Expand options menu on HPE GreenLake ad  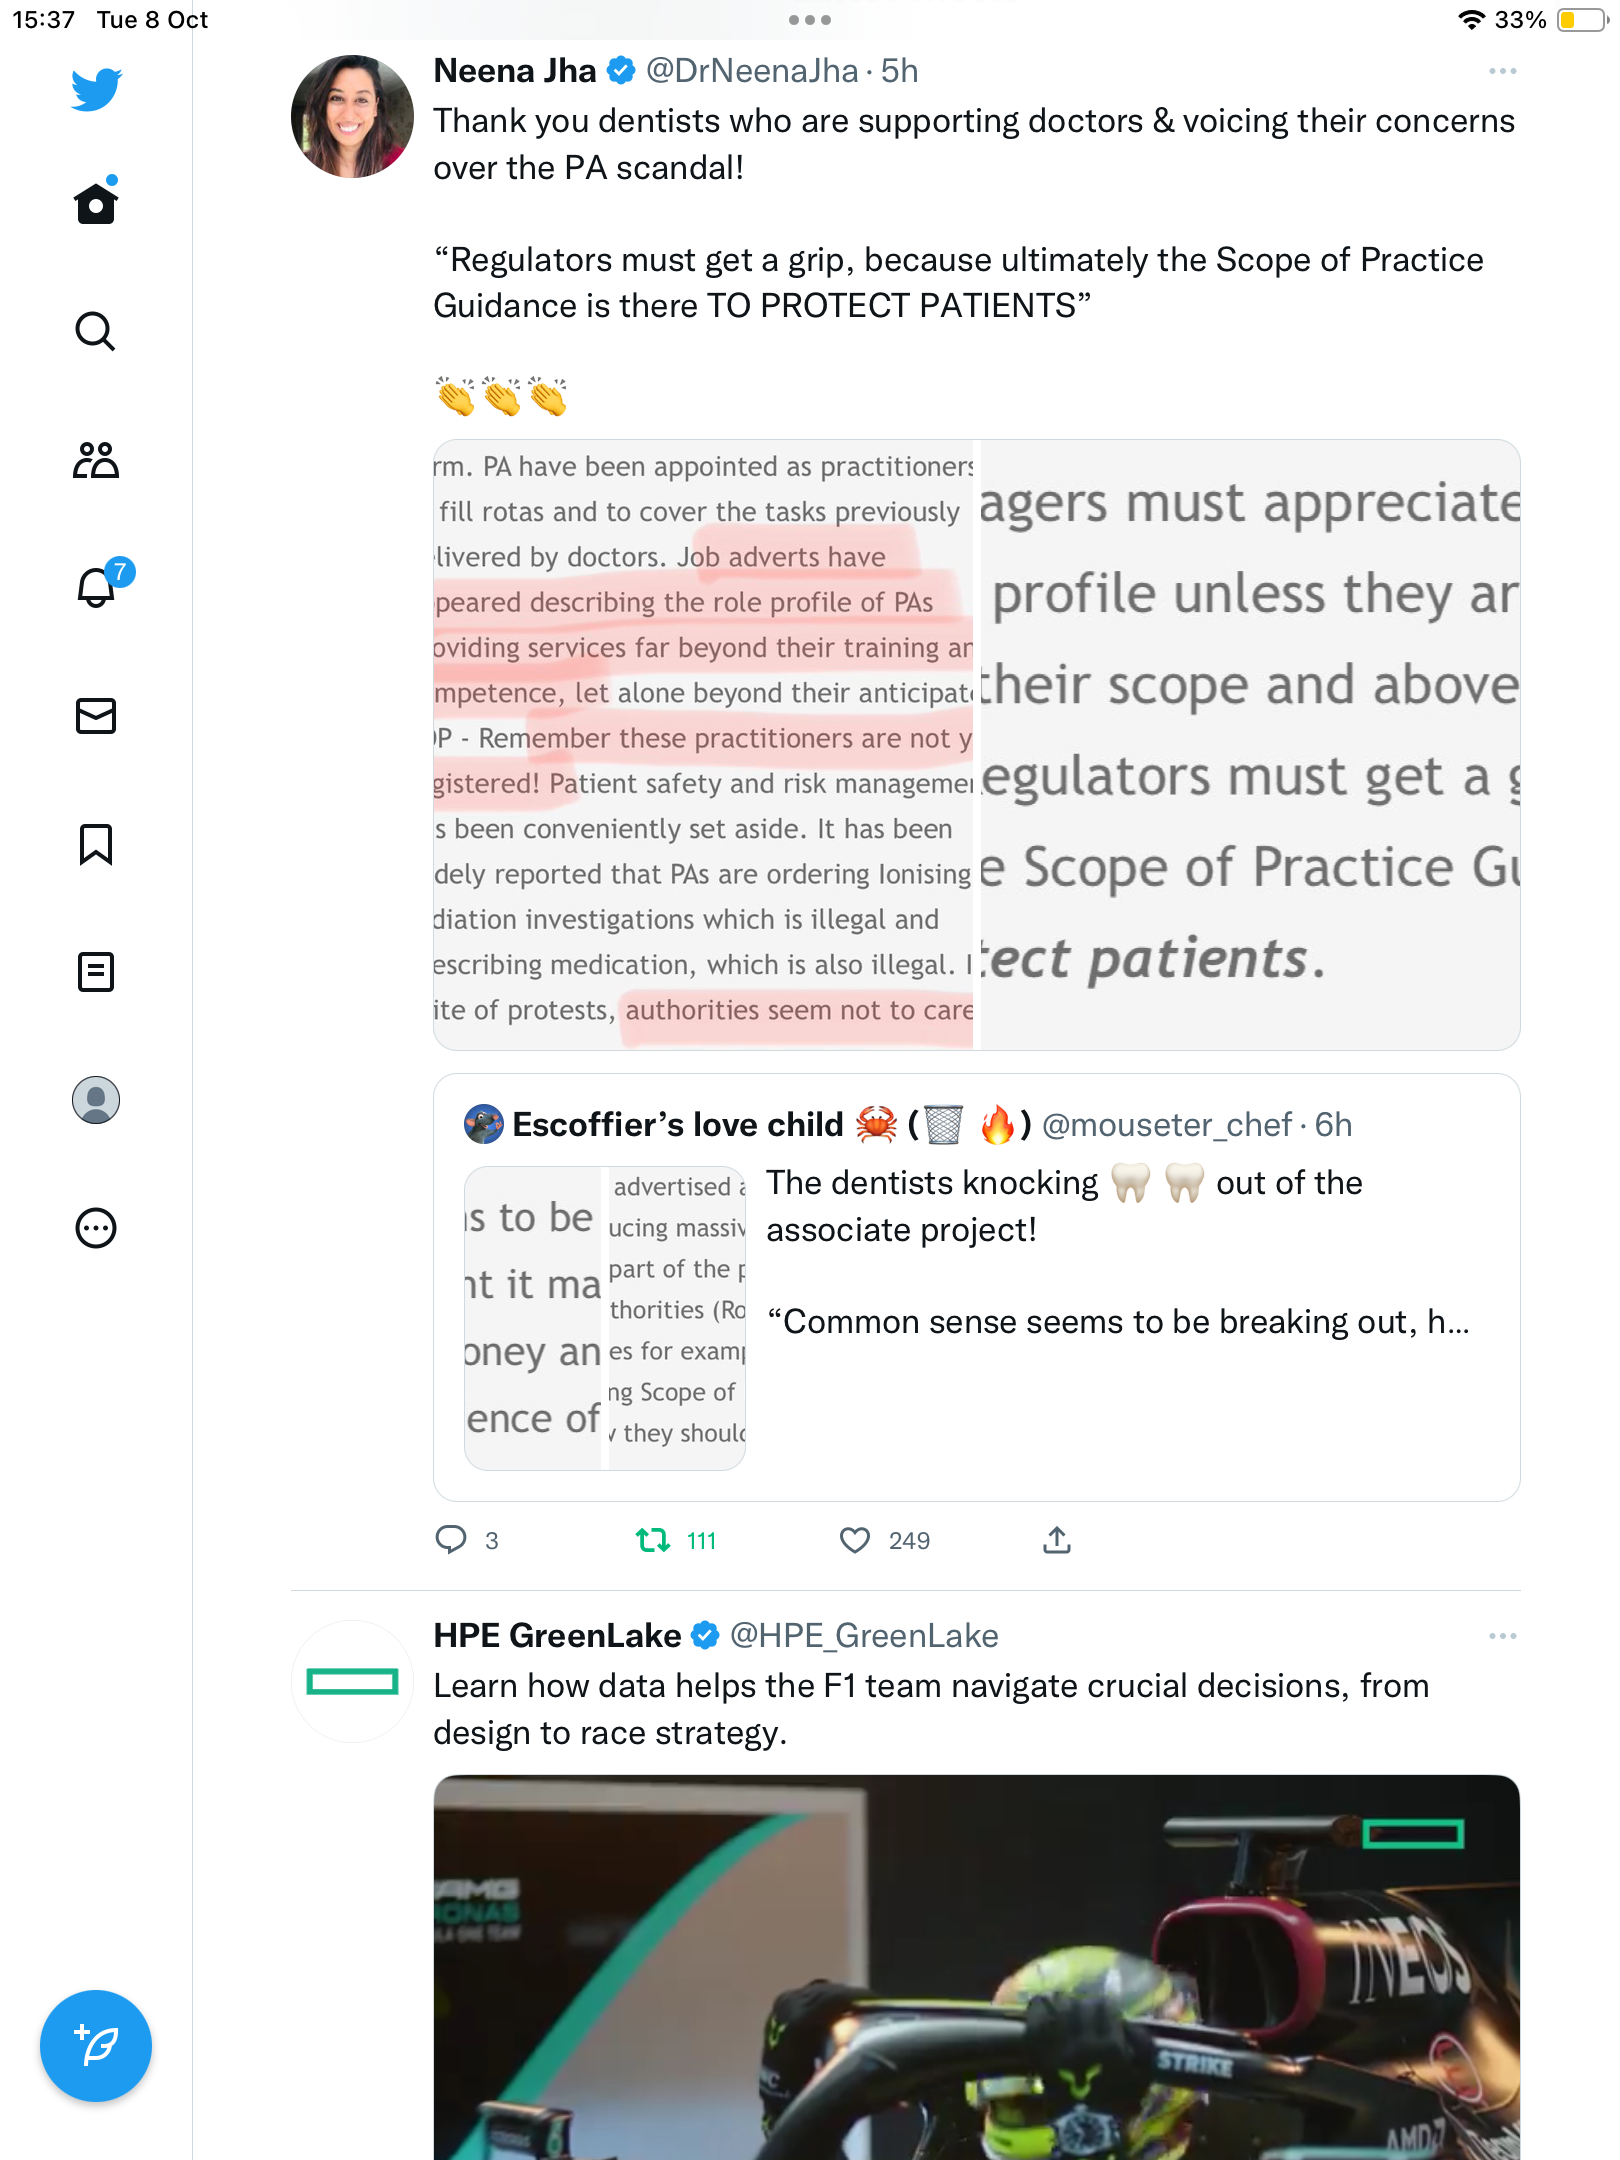[x=1502, y=1636]
